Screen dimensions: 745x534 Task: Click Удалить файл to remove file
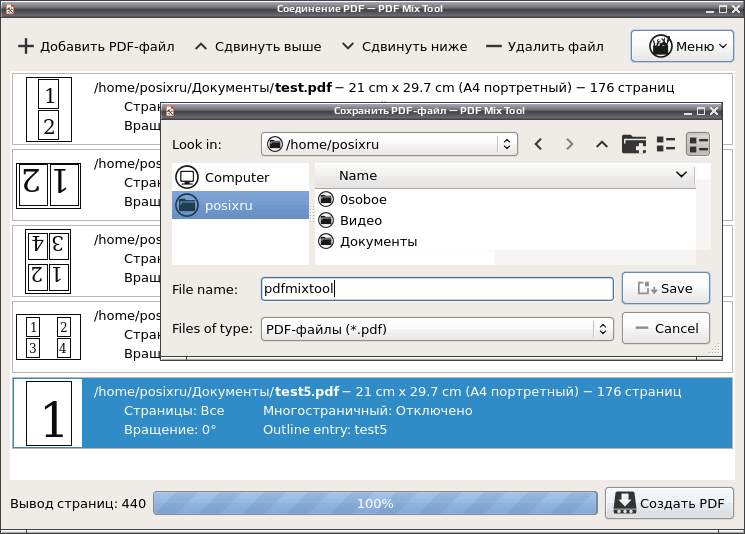coord(545,47)
